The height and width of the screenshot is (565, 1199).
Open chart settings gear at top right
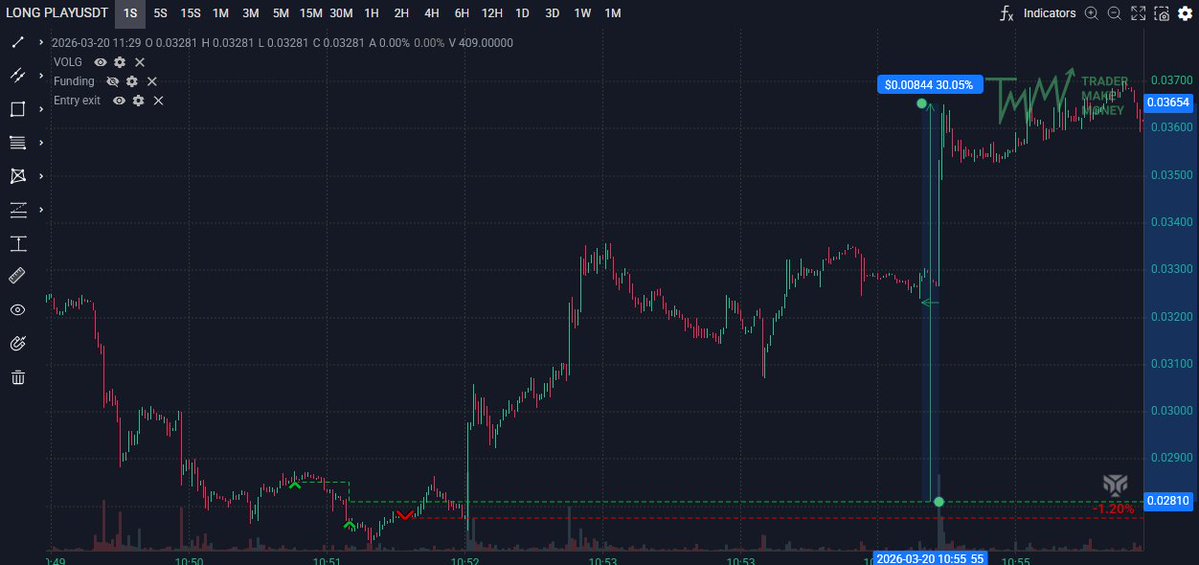point(1184,13)
